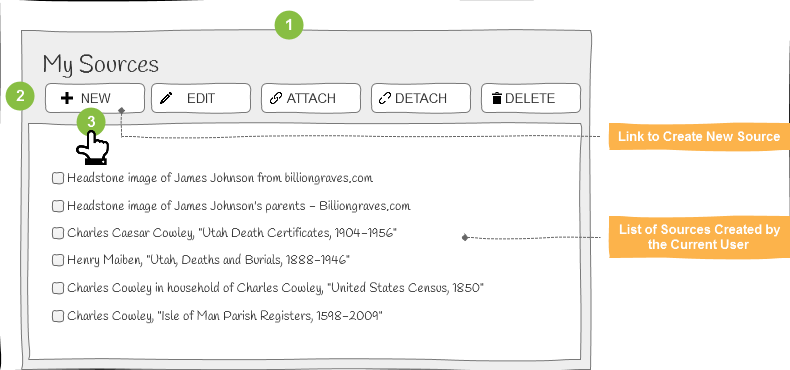
Task: Click green annotation marker number 2
Action: point(20,96)
